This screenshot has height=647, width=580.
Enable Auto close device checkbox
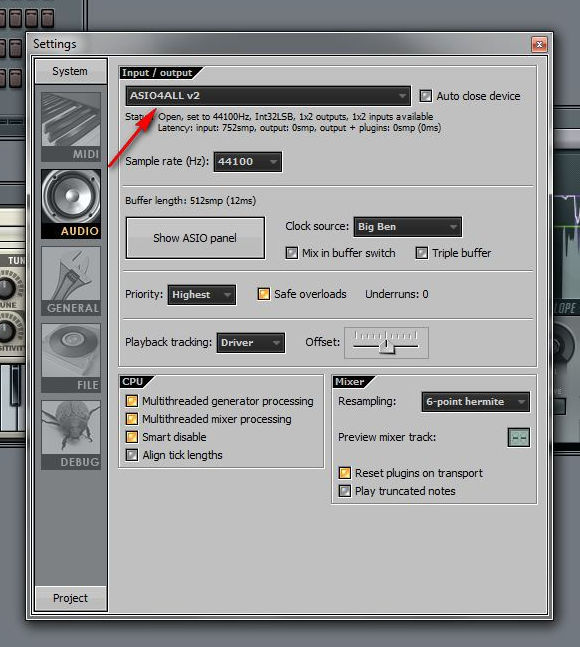click(425, 96)
